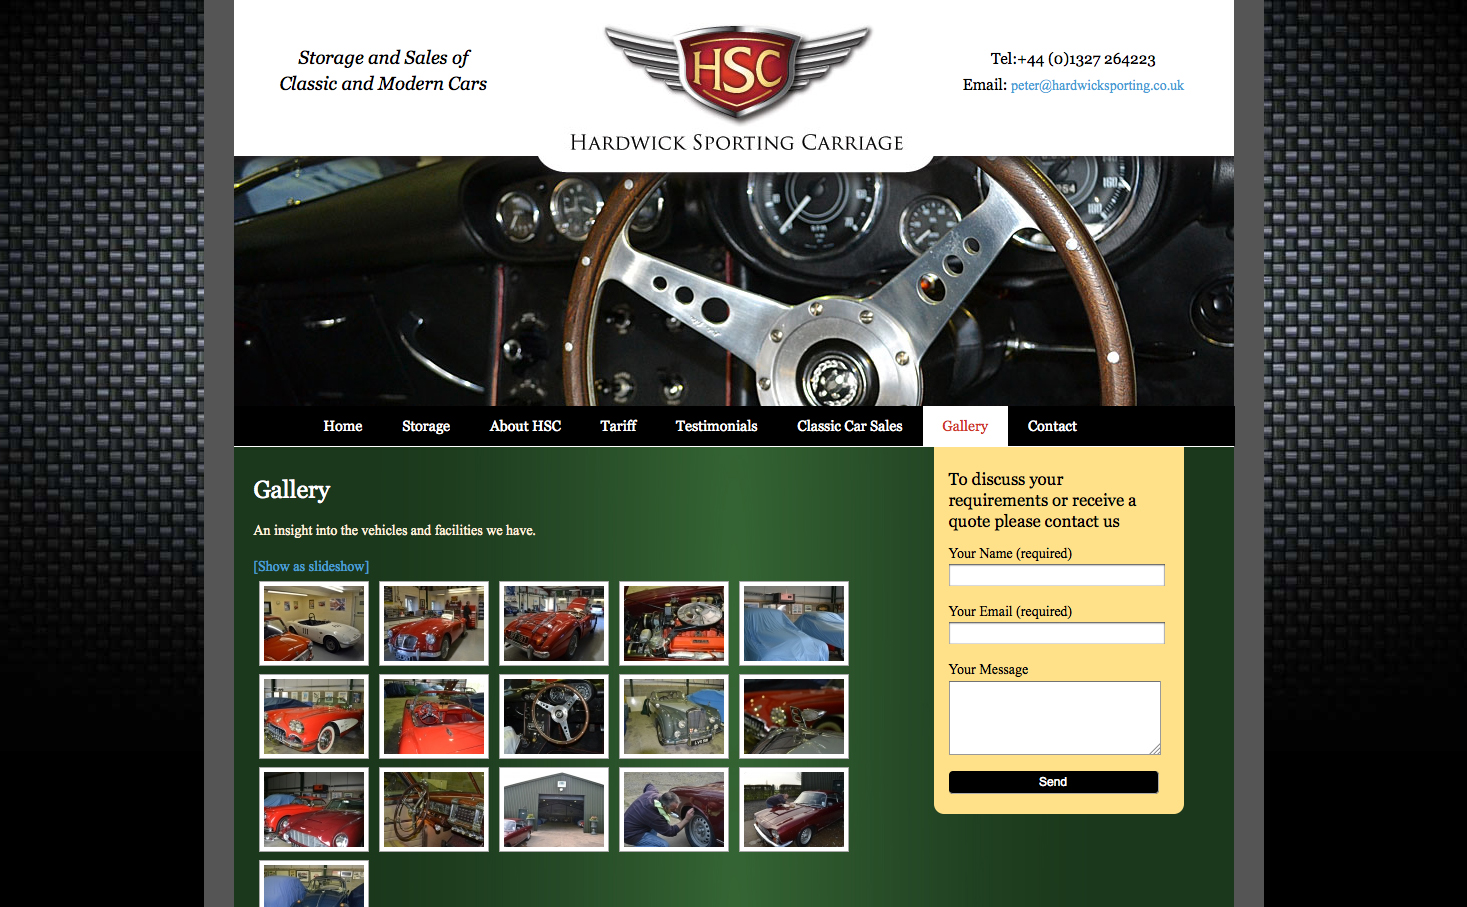
Task: Click the Your Name input field
Action: [1056, 575]
